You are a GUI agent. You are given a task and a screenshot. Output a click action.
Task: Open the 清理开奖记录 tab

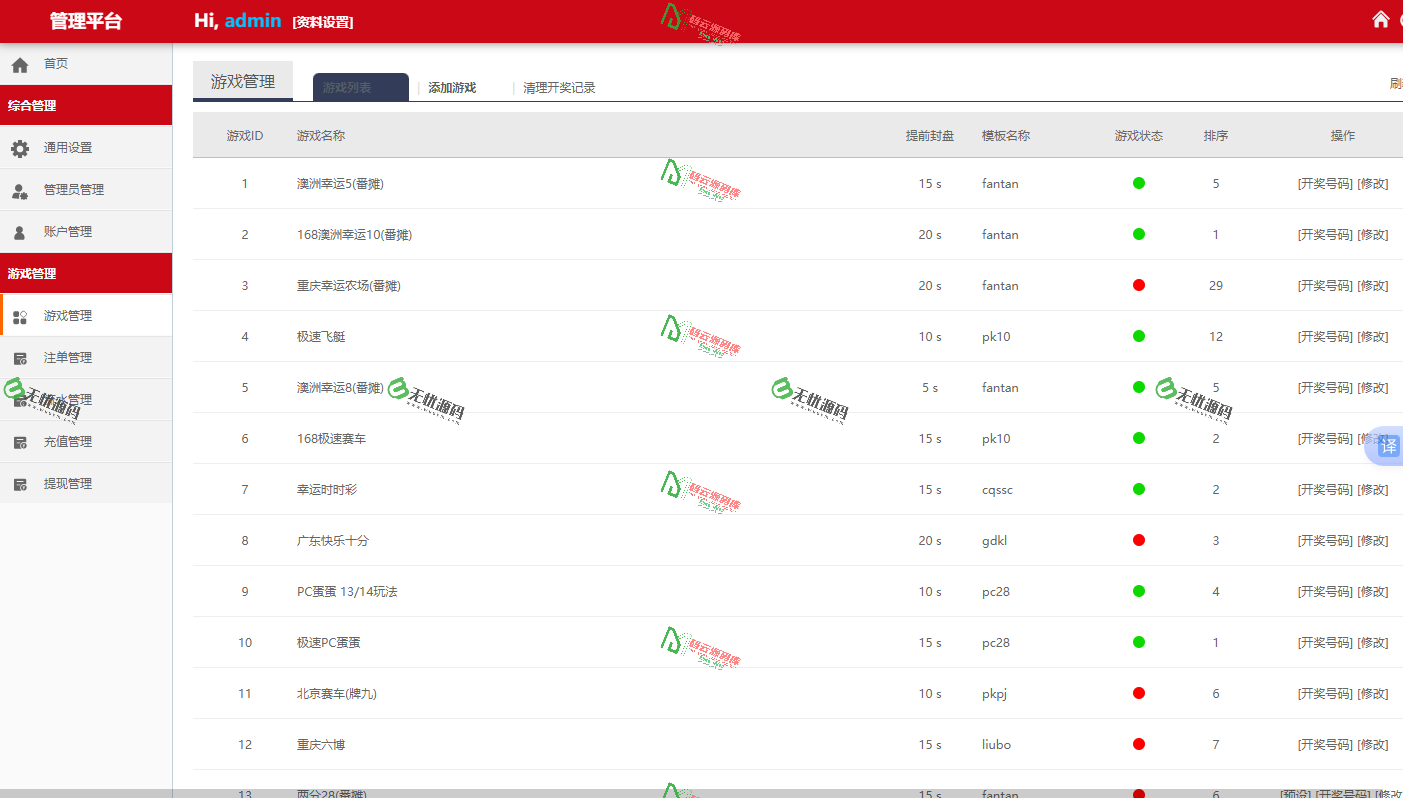557,87
